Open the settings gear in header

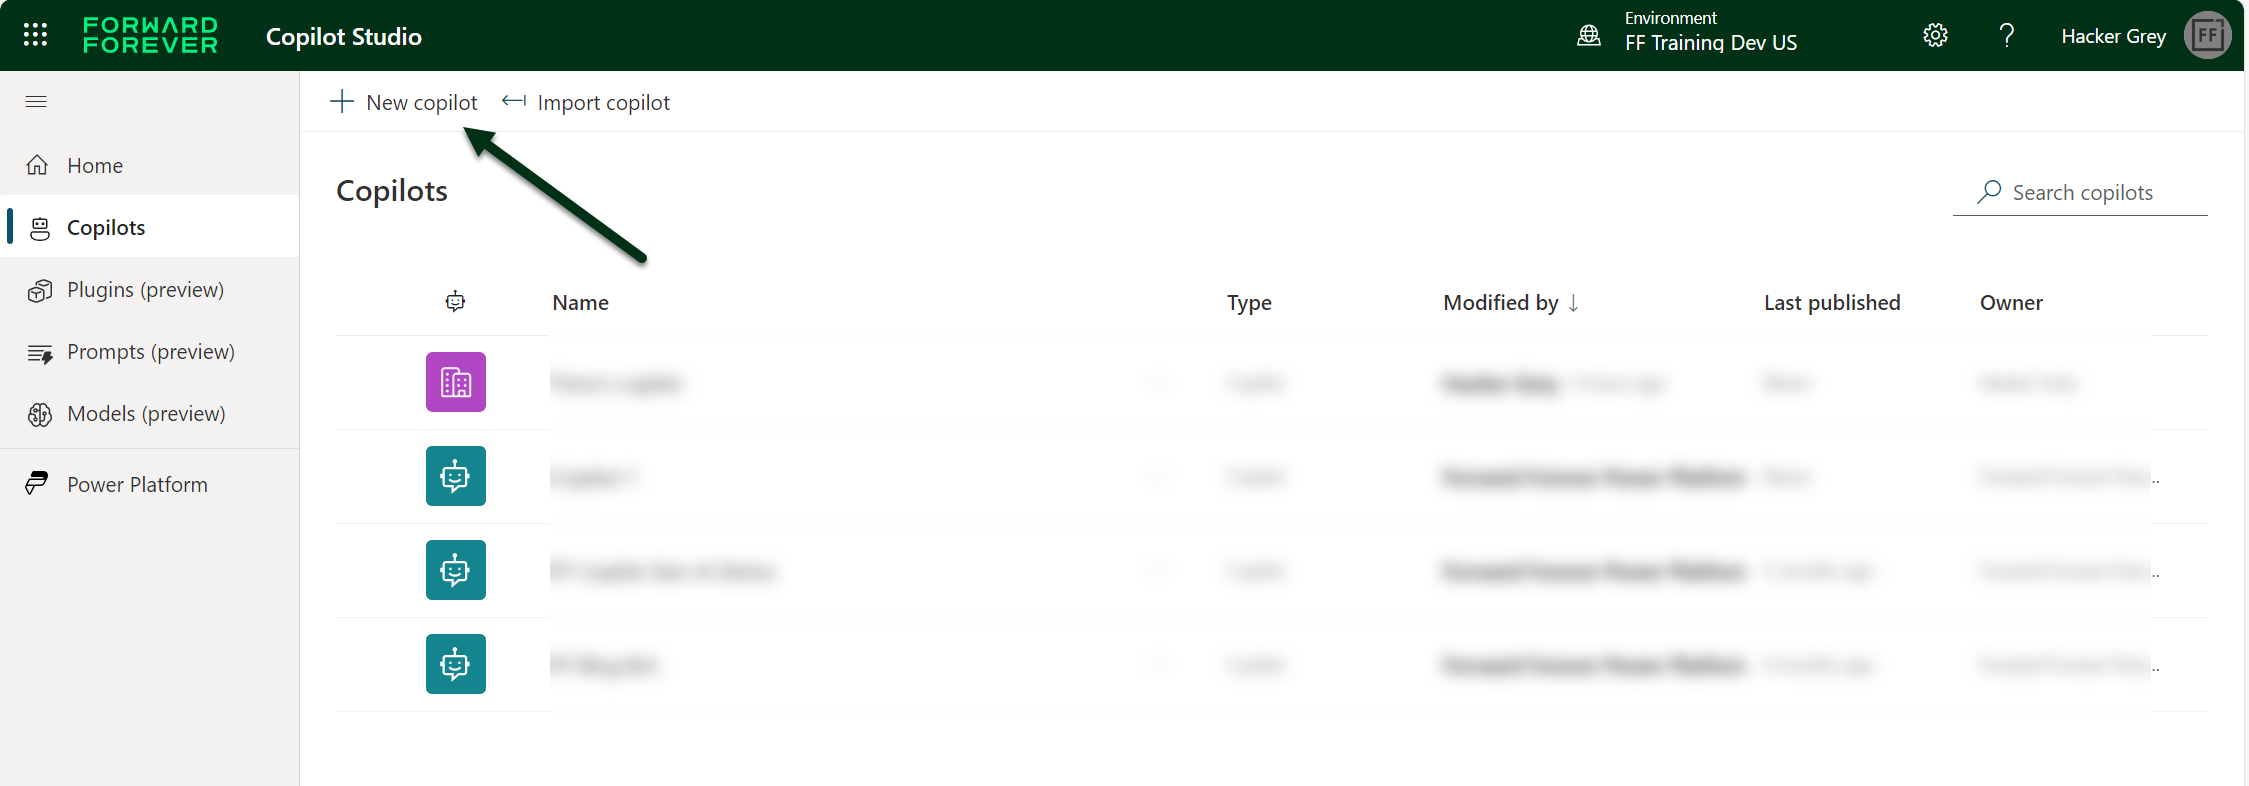pyautogui.click(x=1935, y=36)
